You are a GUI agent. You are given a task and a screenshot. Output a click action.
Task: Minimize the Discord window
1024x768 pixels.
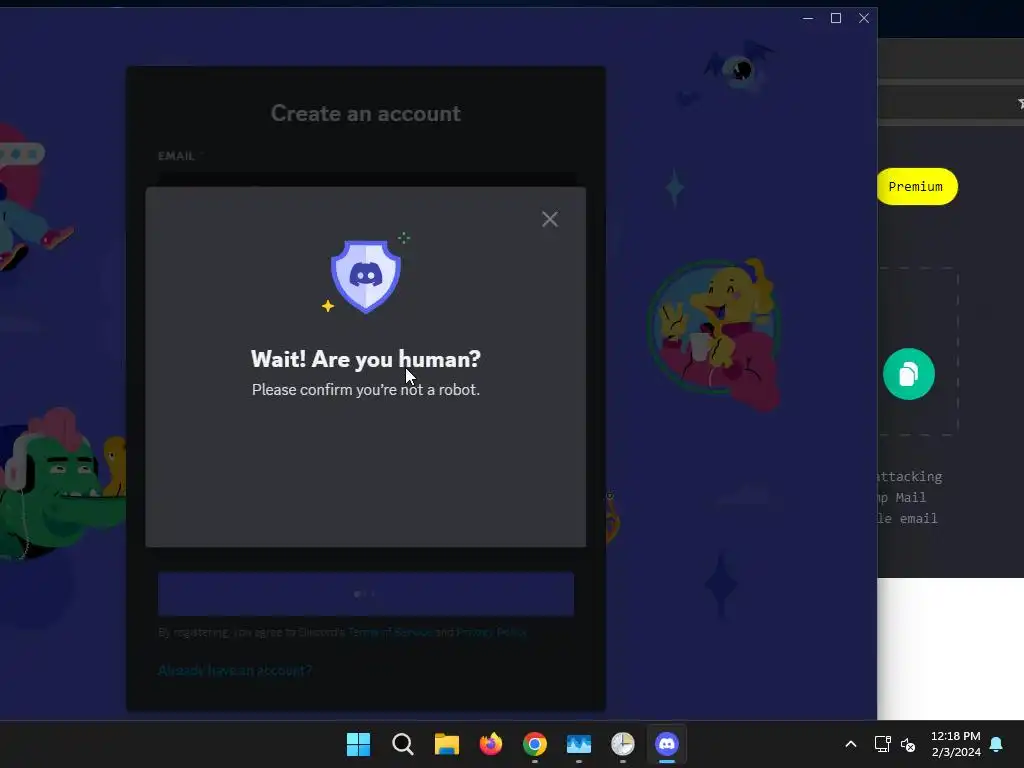(x=808, y=18)
